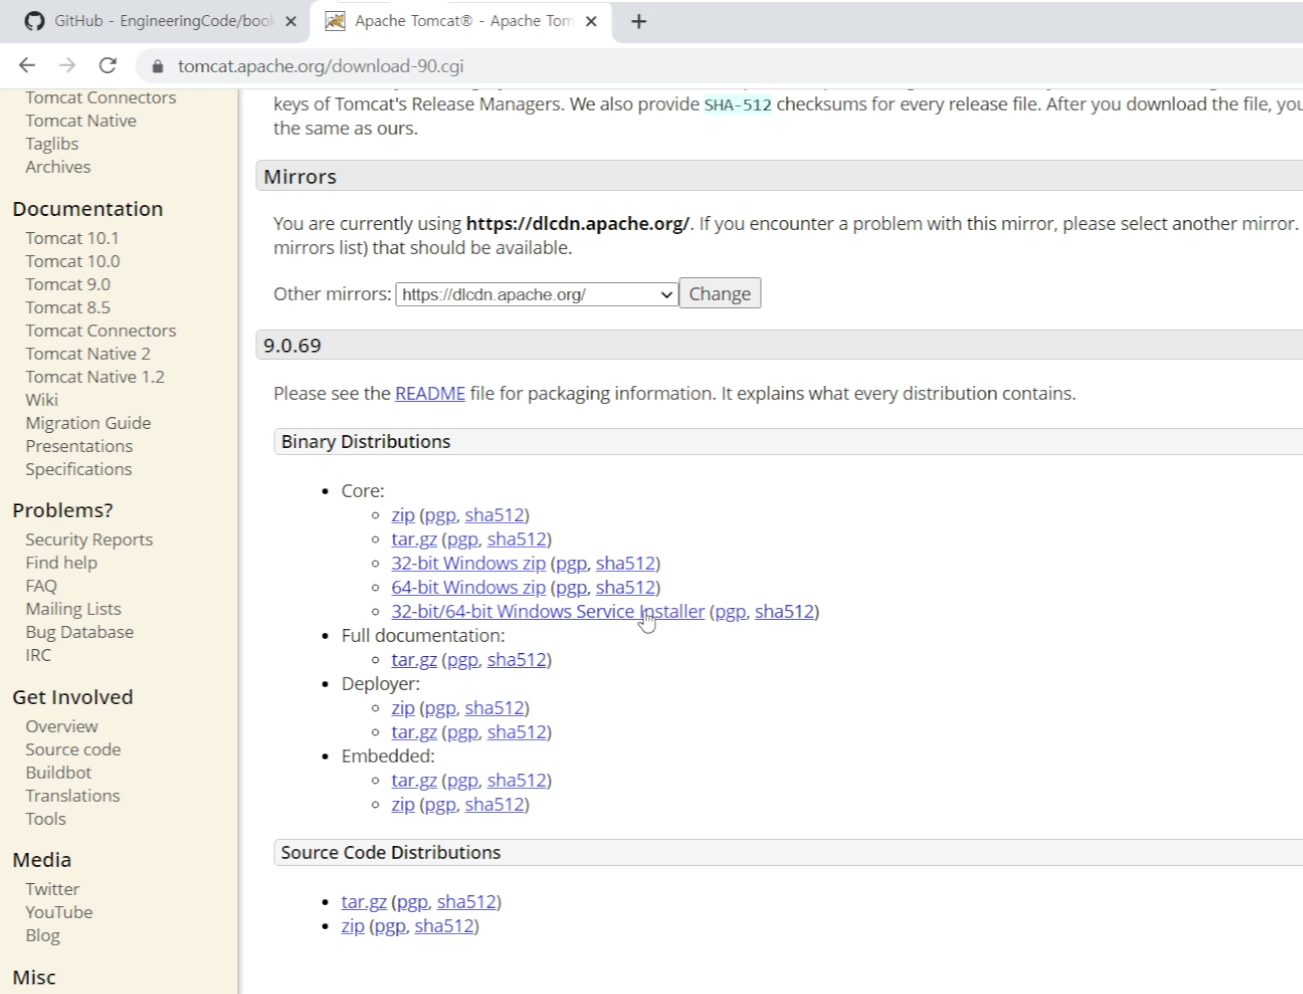This screenshot has width=1303, height=994.
Task: Open Tomcat Native 2 documentation
Action: [88, 353]
